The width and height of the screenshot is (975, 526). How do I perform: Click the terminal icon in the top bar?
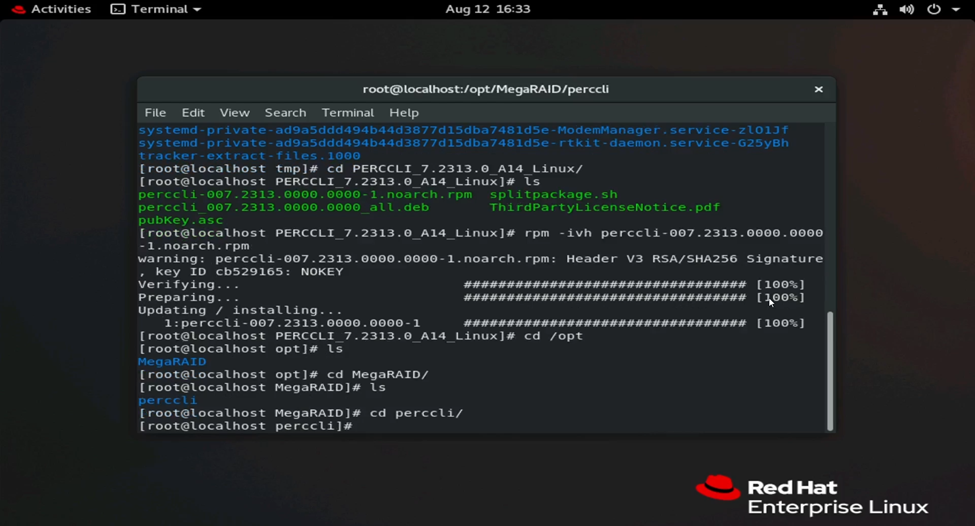click(118, 9)
